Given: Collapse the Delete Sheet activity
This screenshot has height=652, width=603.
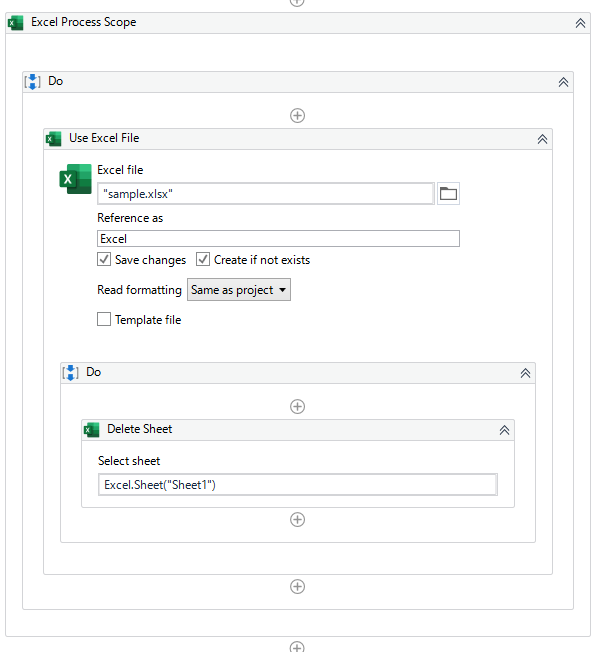Looking at the screenshot, I should click(x=504, y=430).
